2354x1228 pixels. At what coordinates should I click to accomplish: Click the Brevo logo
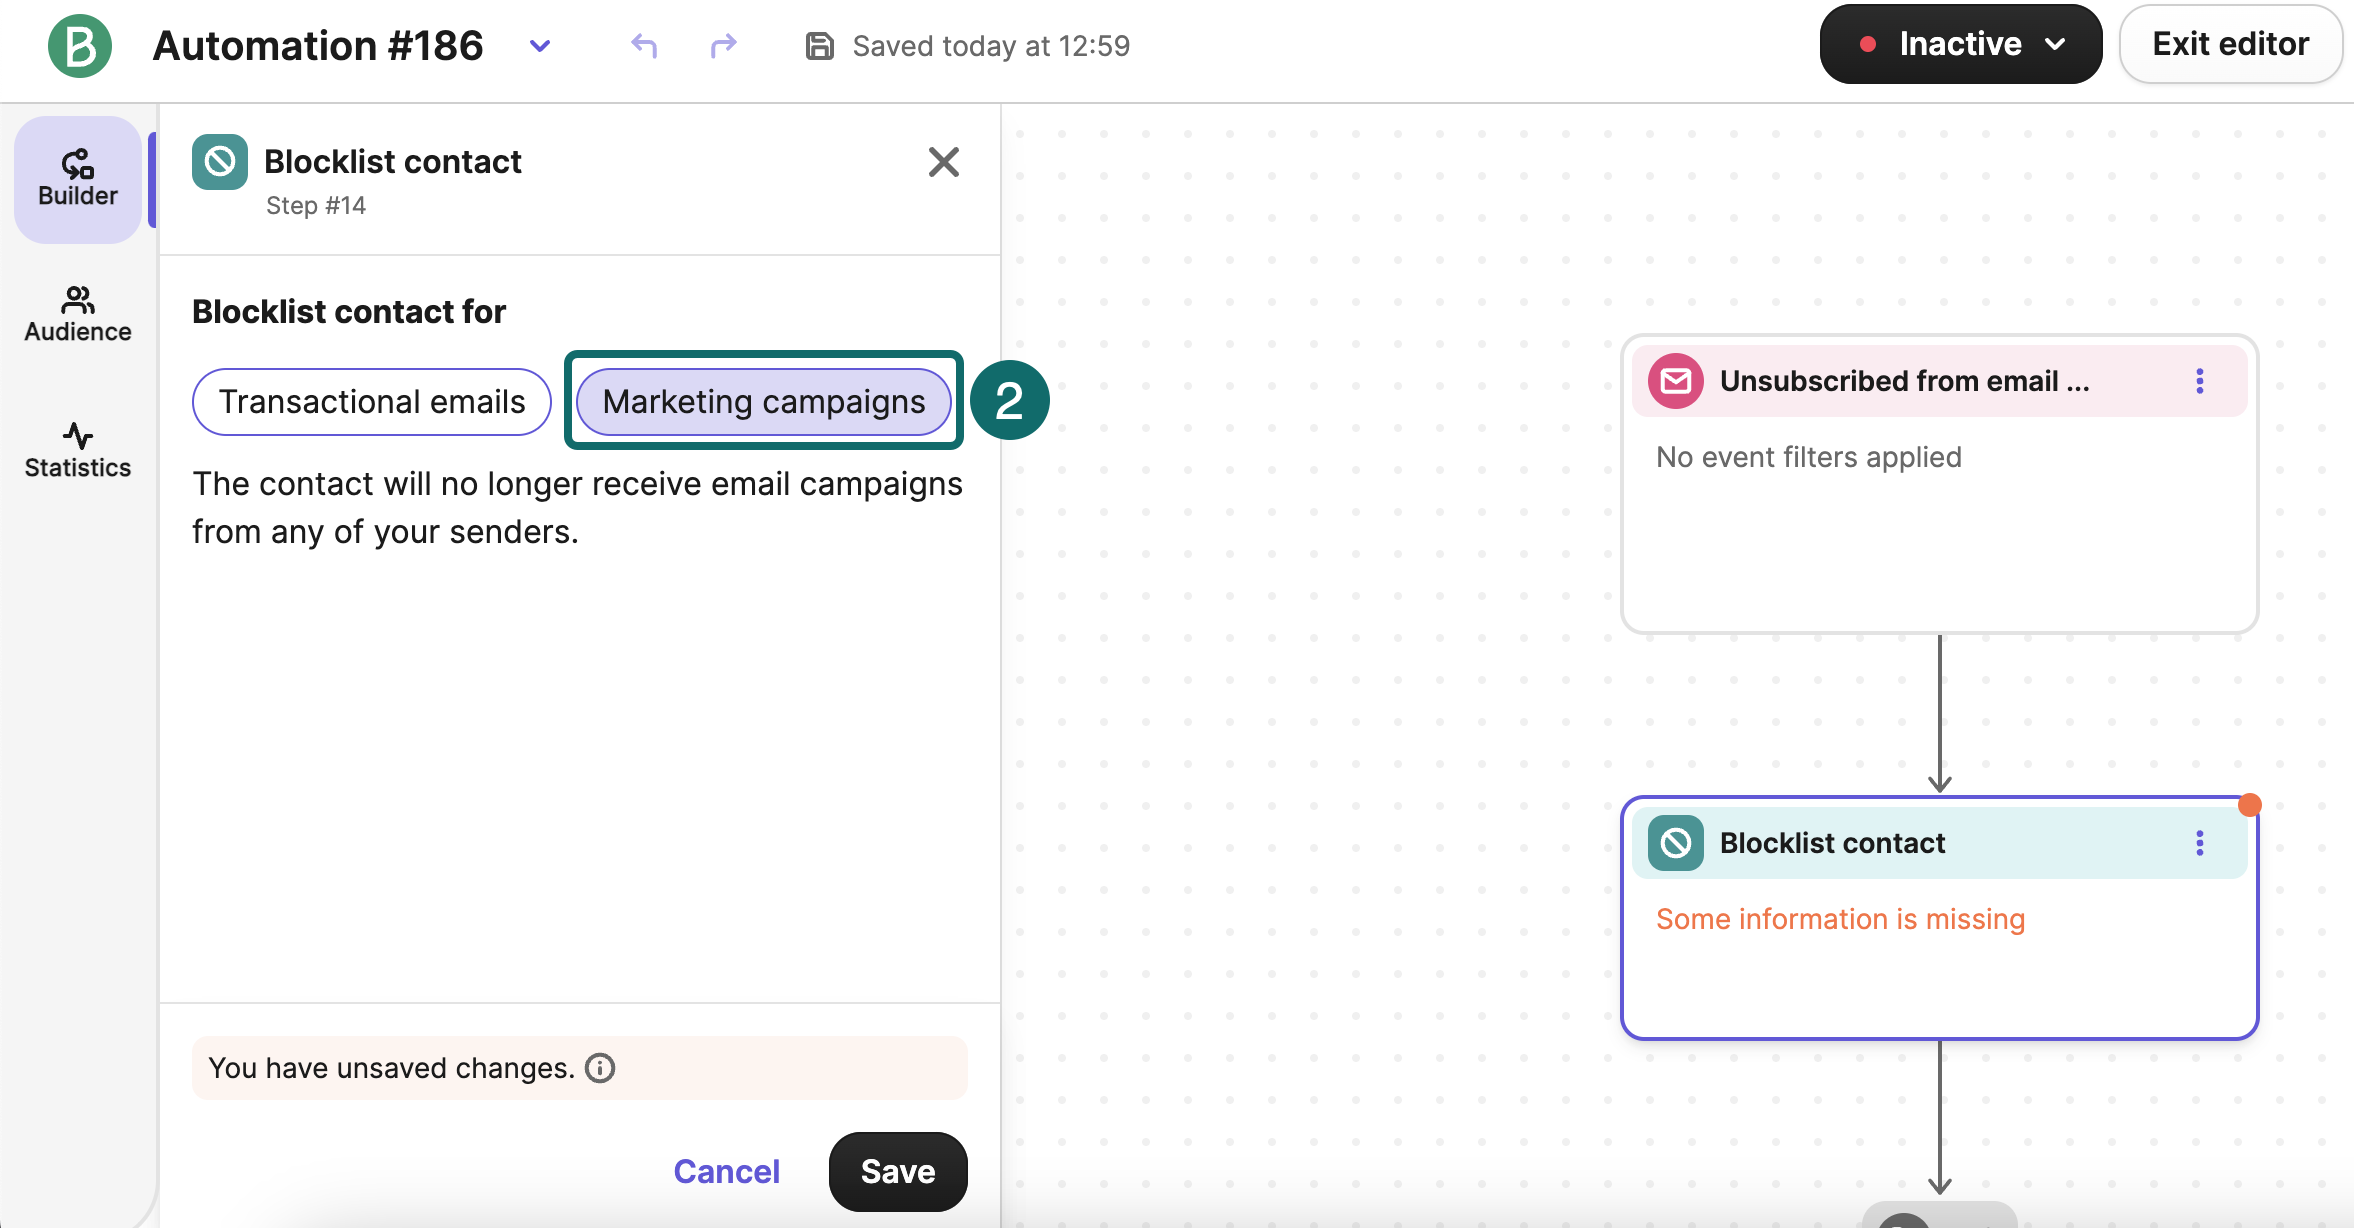(81, 46)
